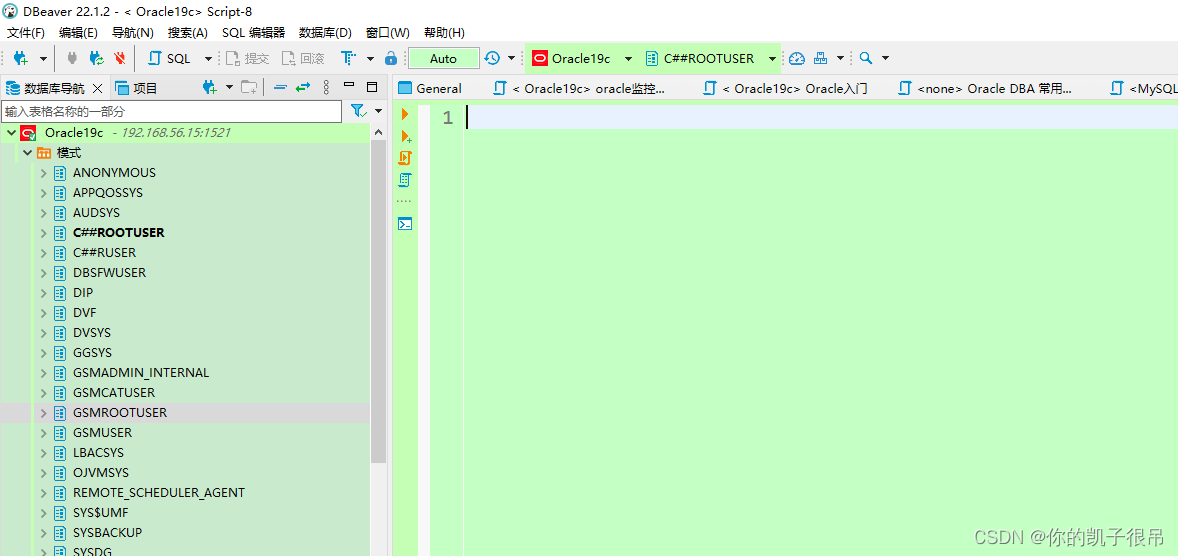Open dropdown next to transaction log icon
Screen dimensions: 1178x556
coord(370,59)
